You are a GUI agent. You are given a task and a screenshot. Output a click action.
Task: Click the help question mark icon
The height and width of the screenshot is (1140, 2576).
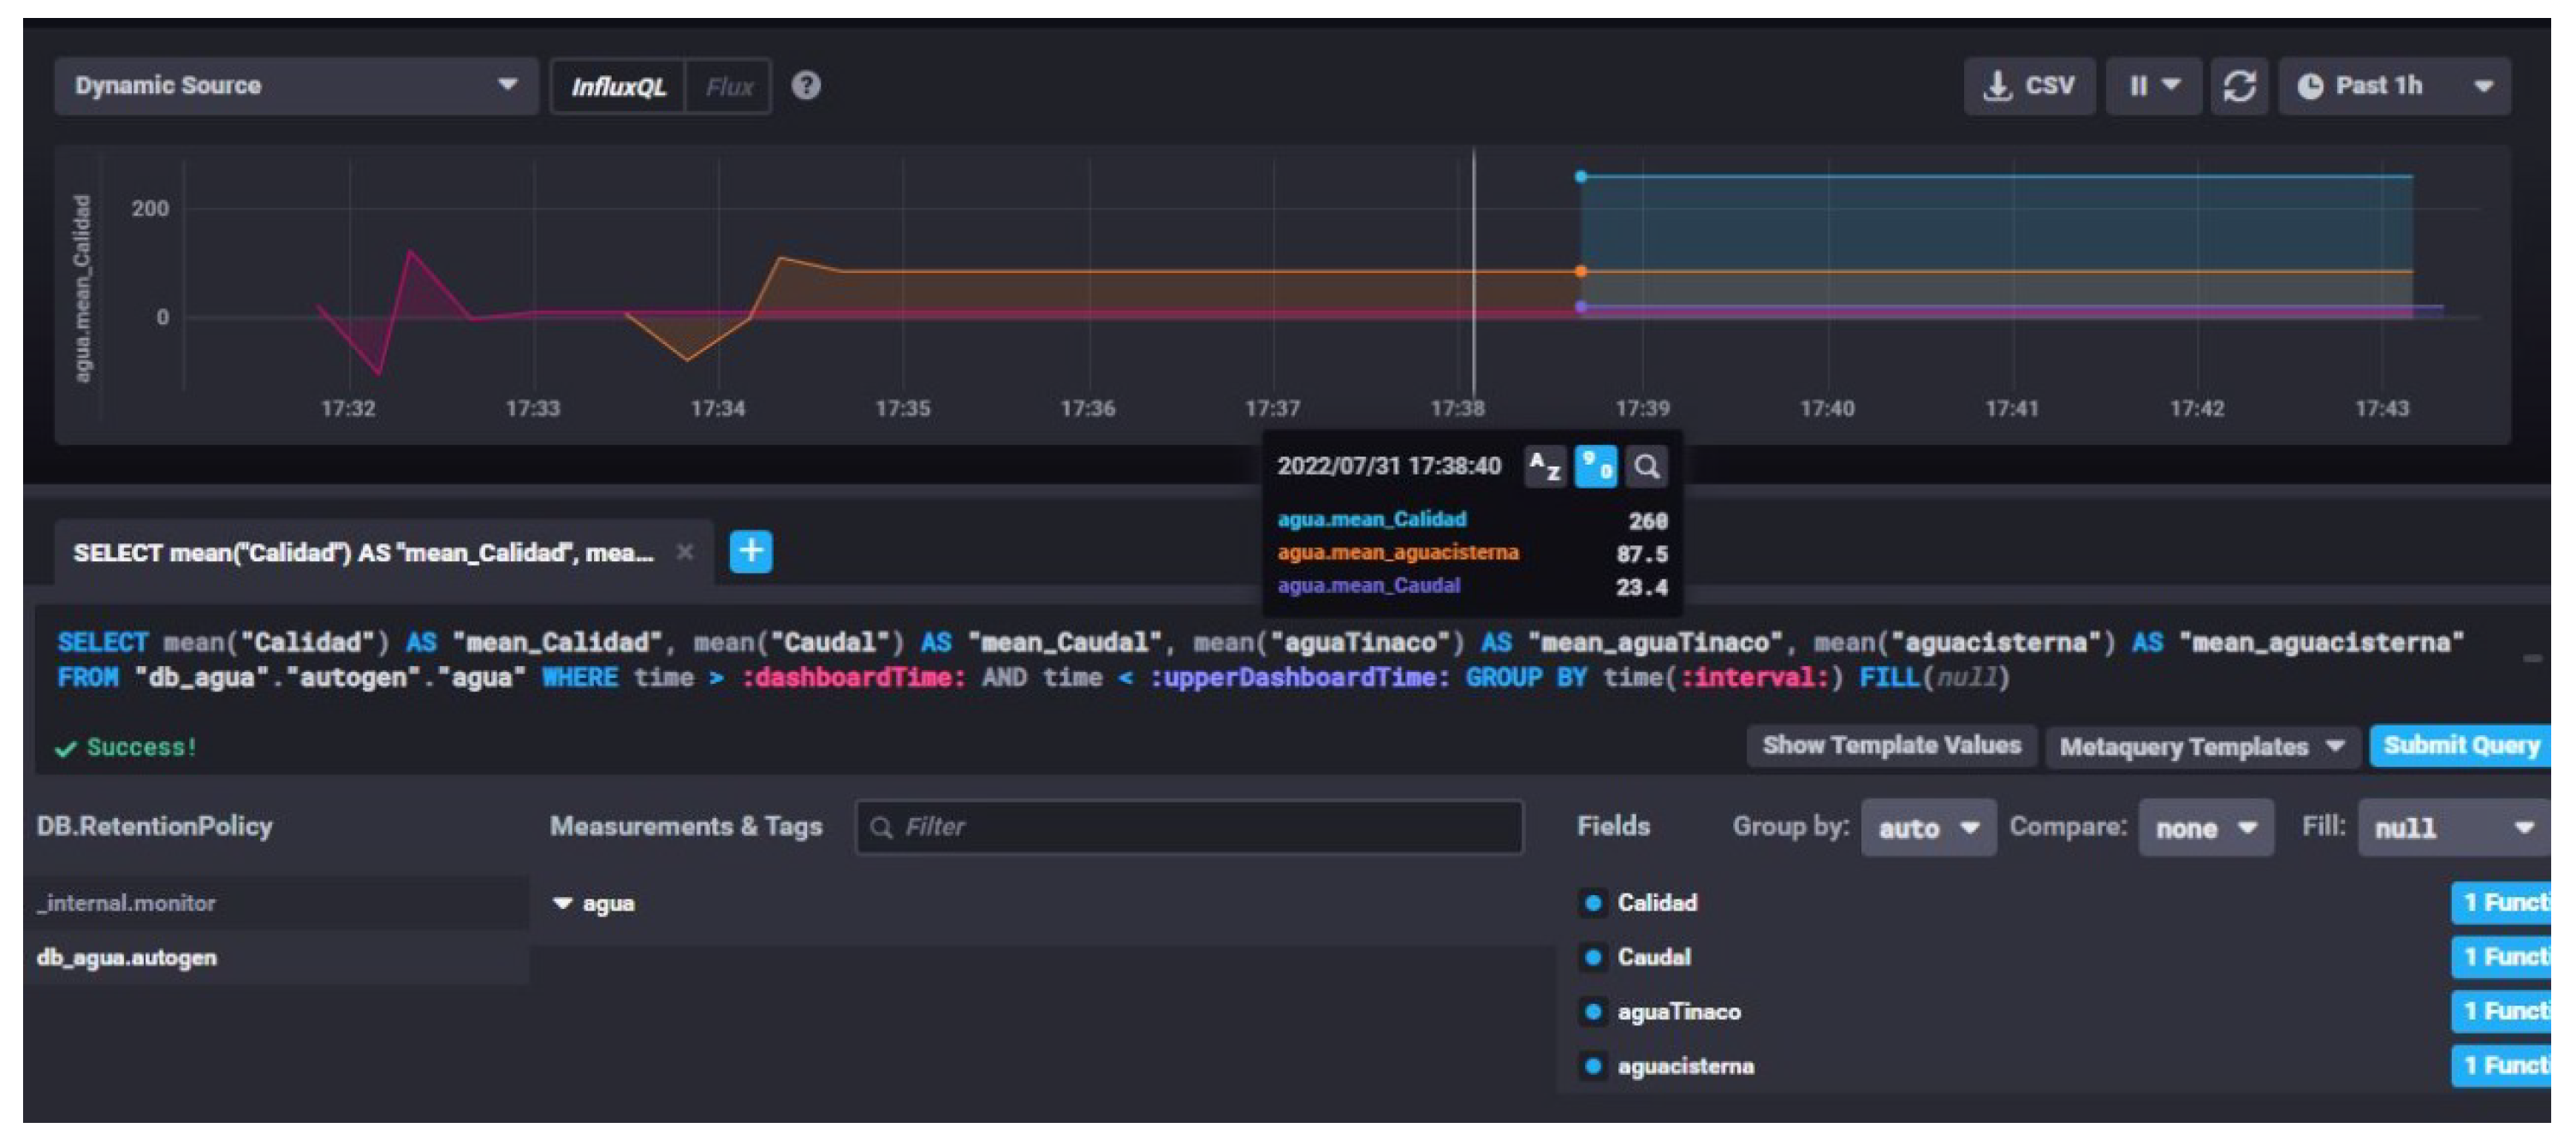pos(806,86)
